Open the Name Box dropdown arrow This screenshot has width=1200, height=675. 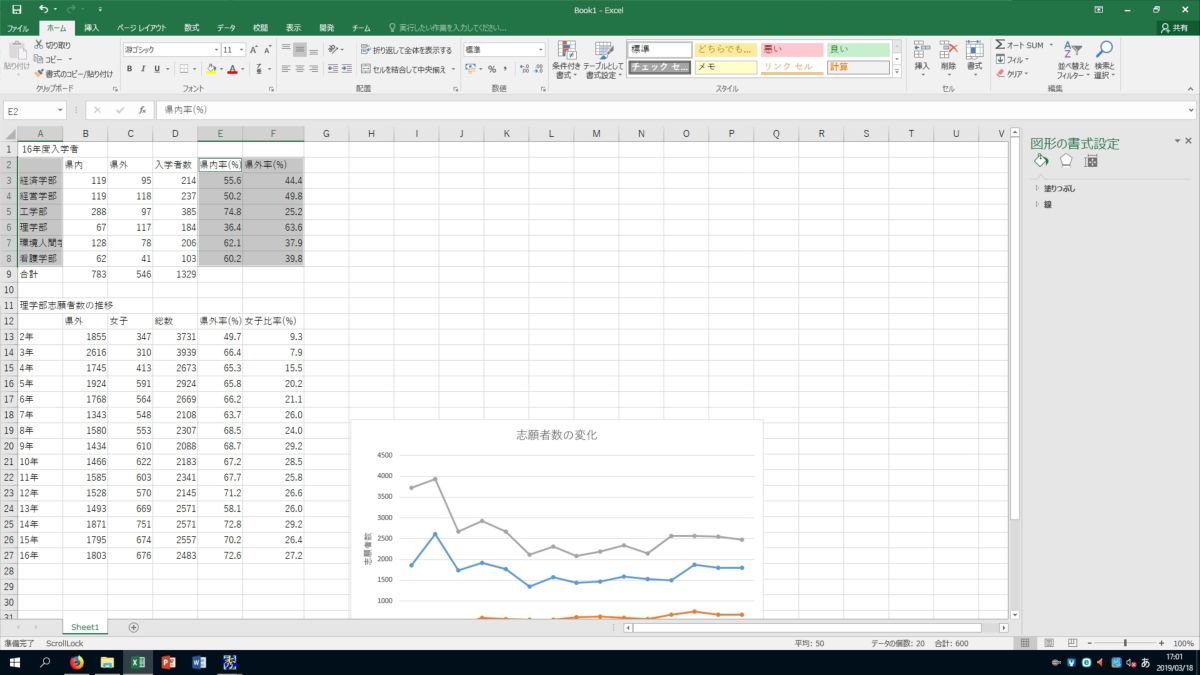point(61,110)
